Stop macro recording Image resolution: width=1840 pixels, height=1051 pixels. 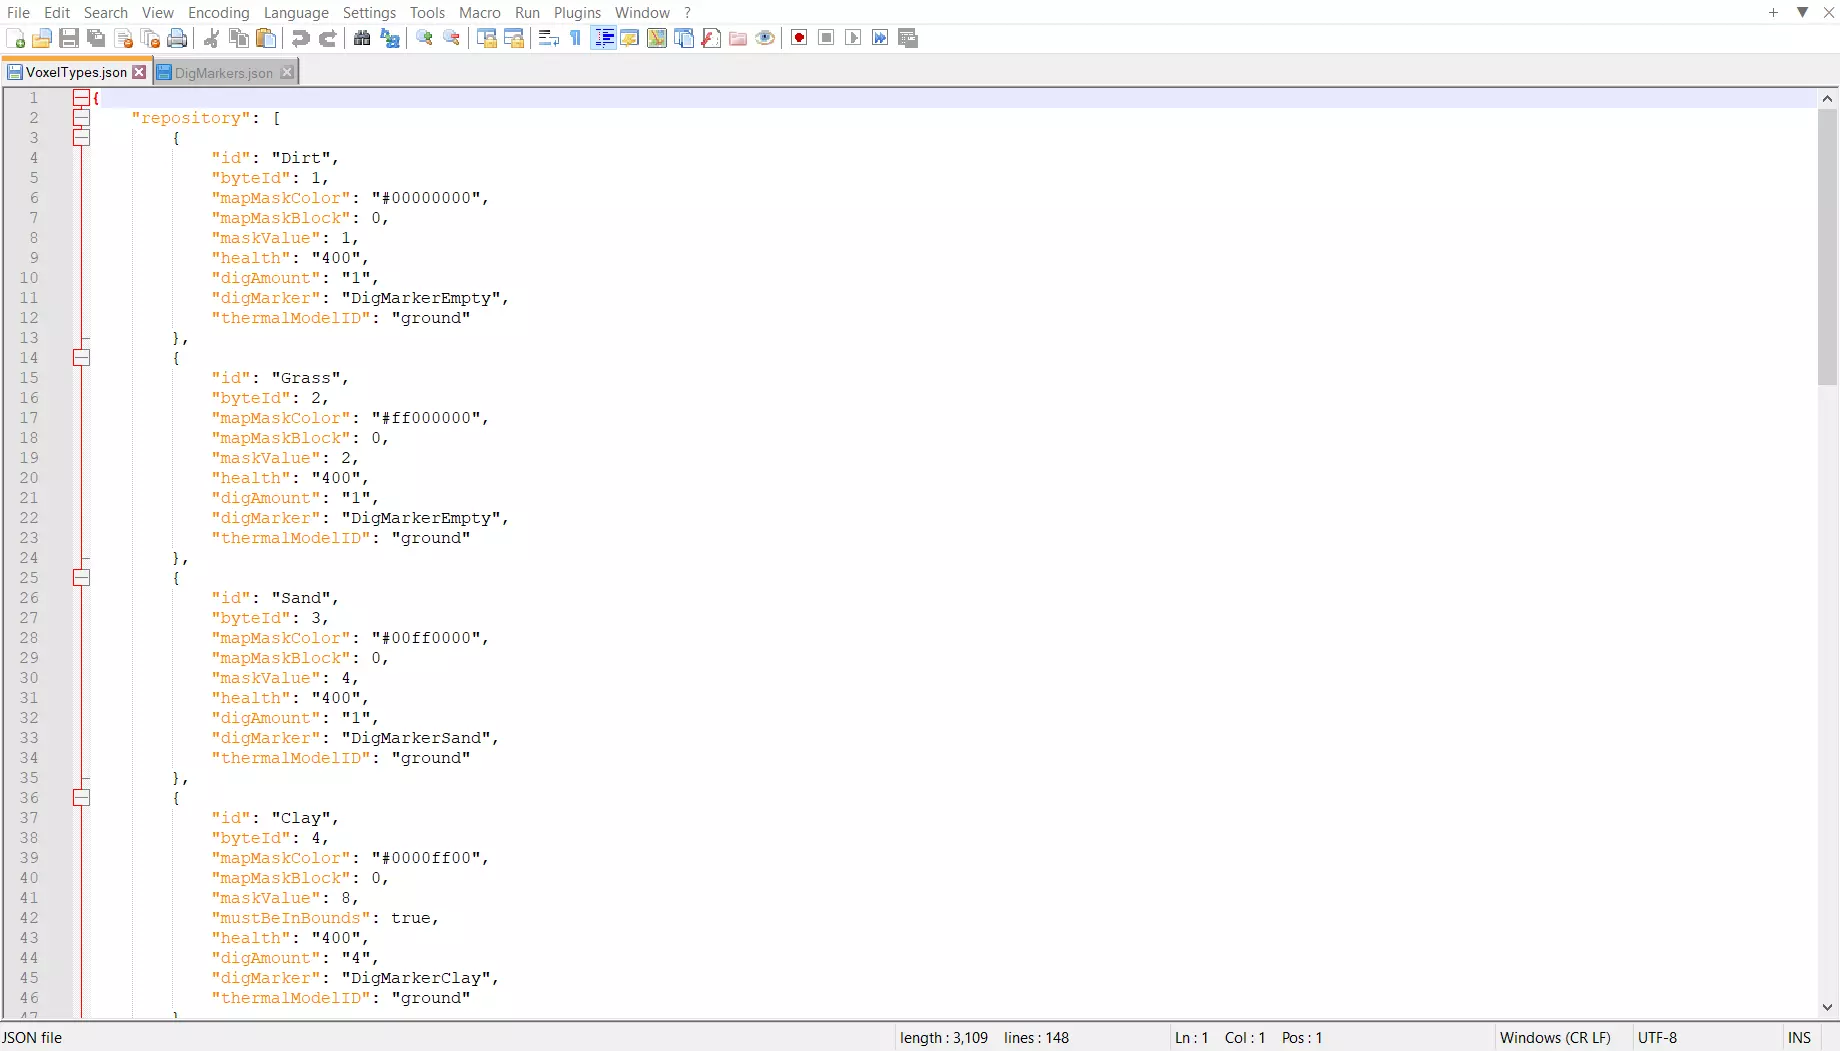[826, 38]
